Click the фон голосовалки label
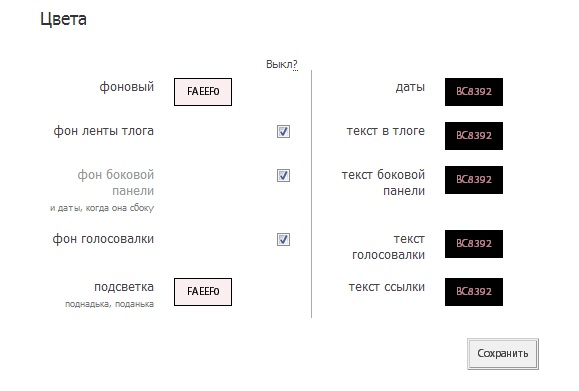Image resolution: width=579 pixels, height=391 pixels. (103, 239)
